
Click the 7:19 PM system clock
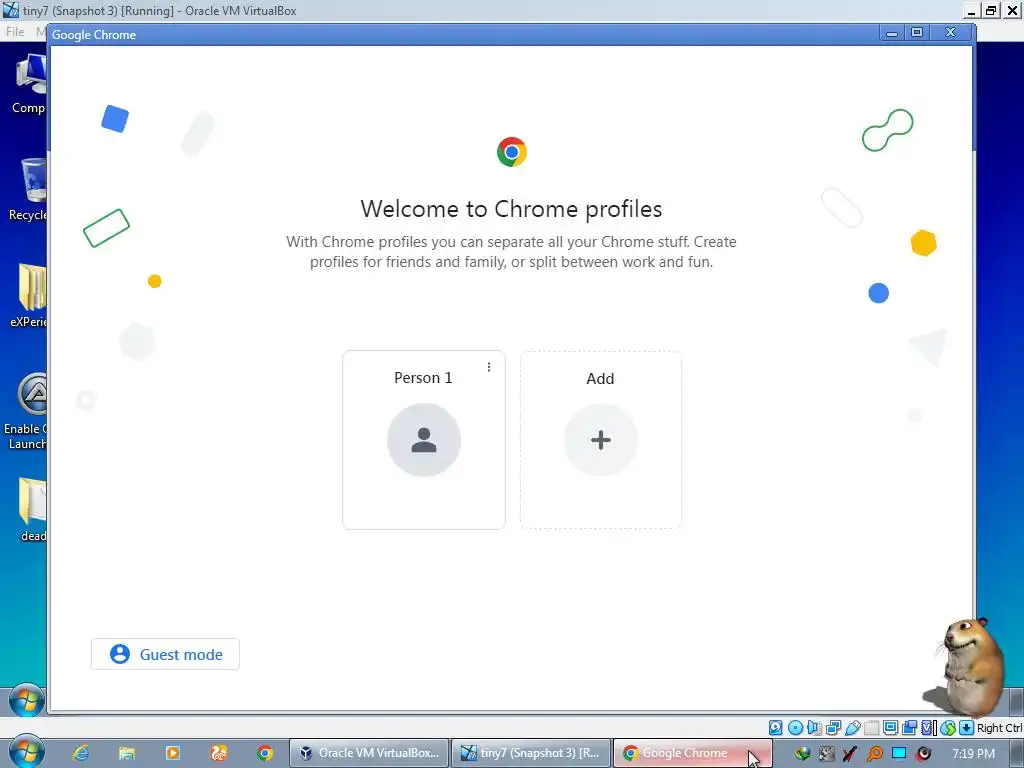tap(973, 754)
